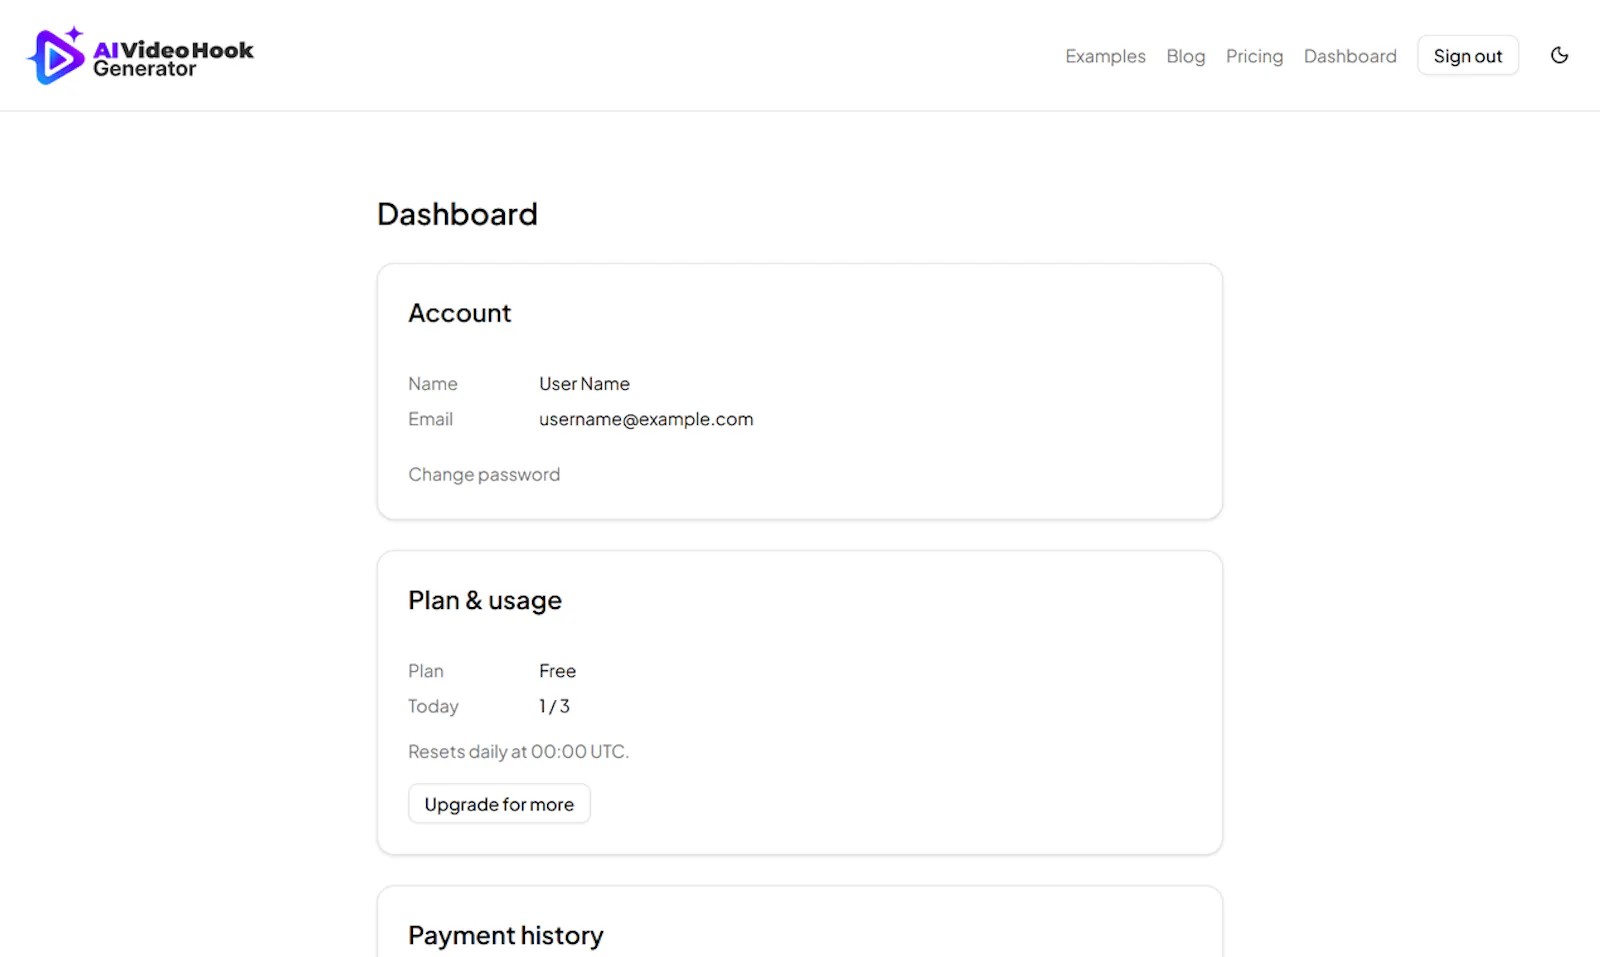Click the Free plan value
Viewport: 1600px width, 957px height.
[557, 671]
